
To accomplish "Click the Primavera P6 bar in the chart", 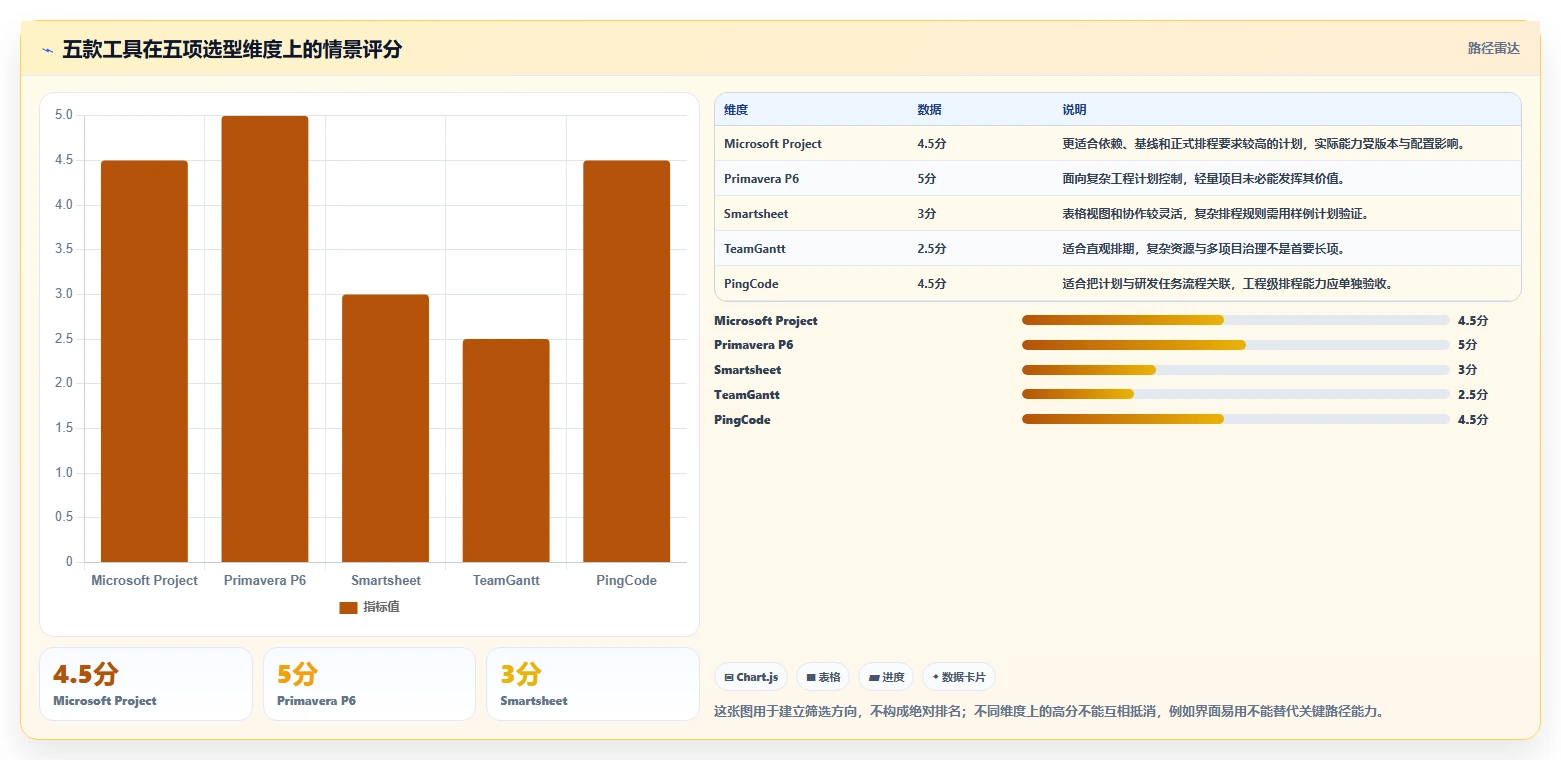I will (265, 339).
